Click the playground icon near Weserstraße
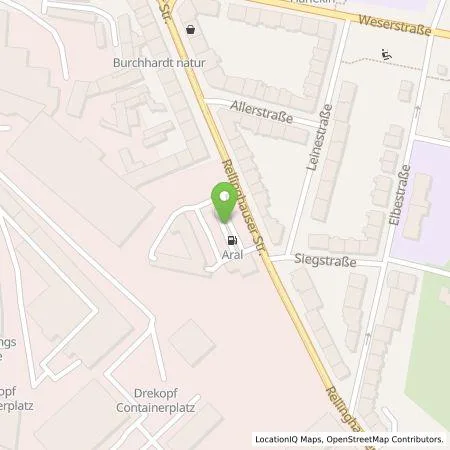 pos(387,54)
